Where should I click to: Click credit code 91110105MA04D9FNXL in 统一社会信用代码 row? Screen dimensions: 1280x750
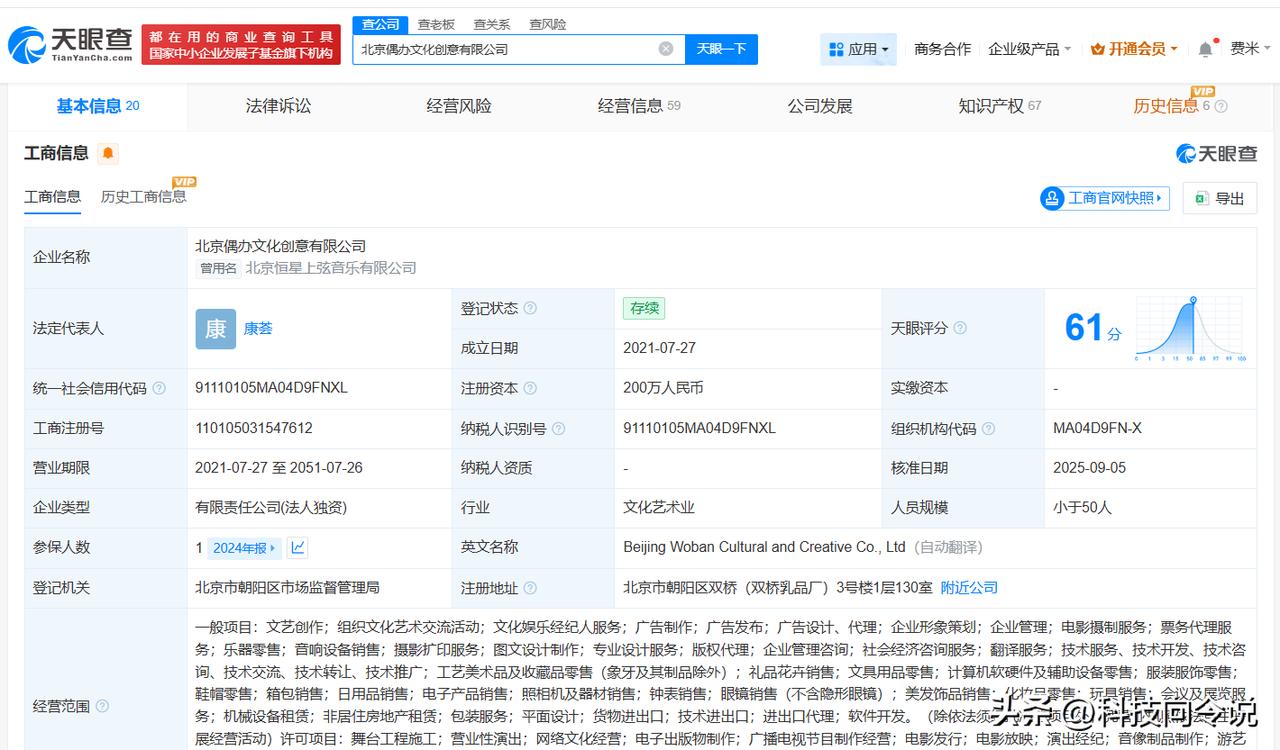pos(272,388)
